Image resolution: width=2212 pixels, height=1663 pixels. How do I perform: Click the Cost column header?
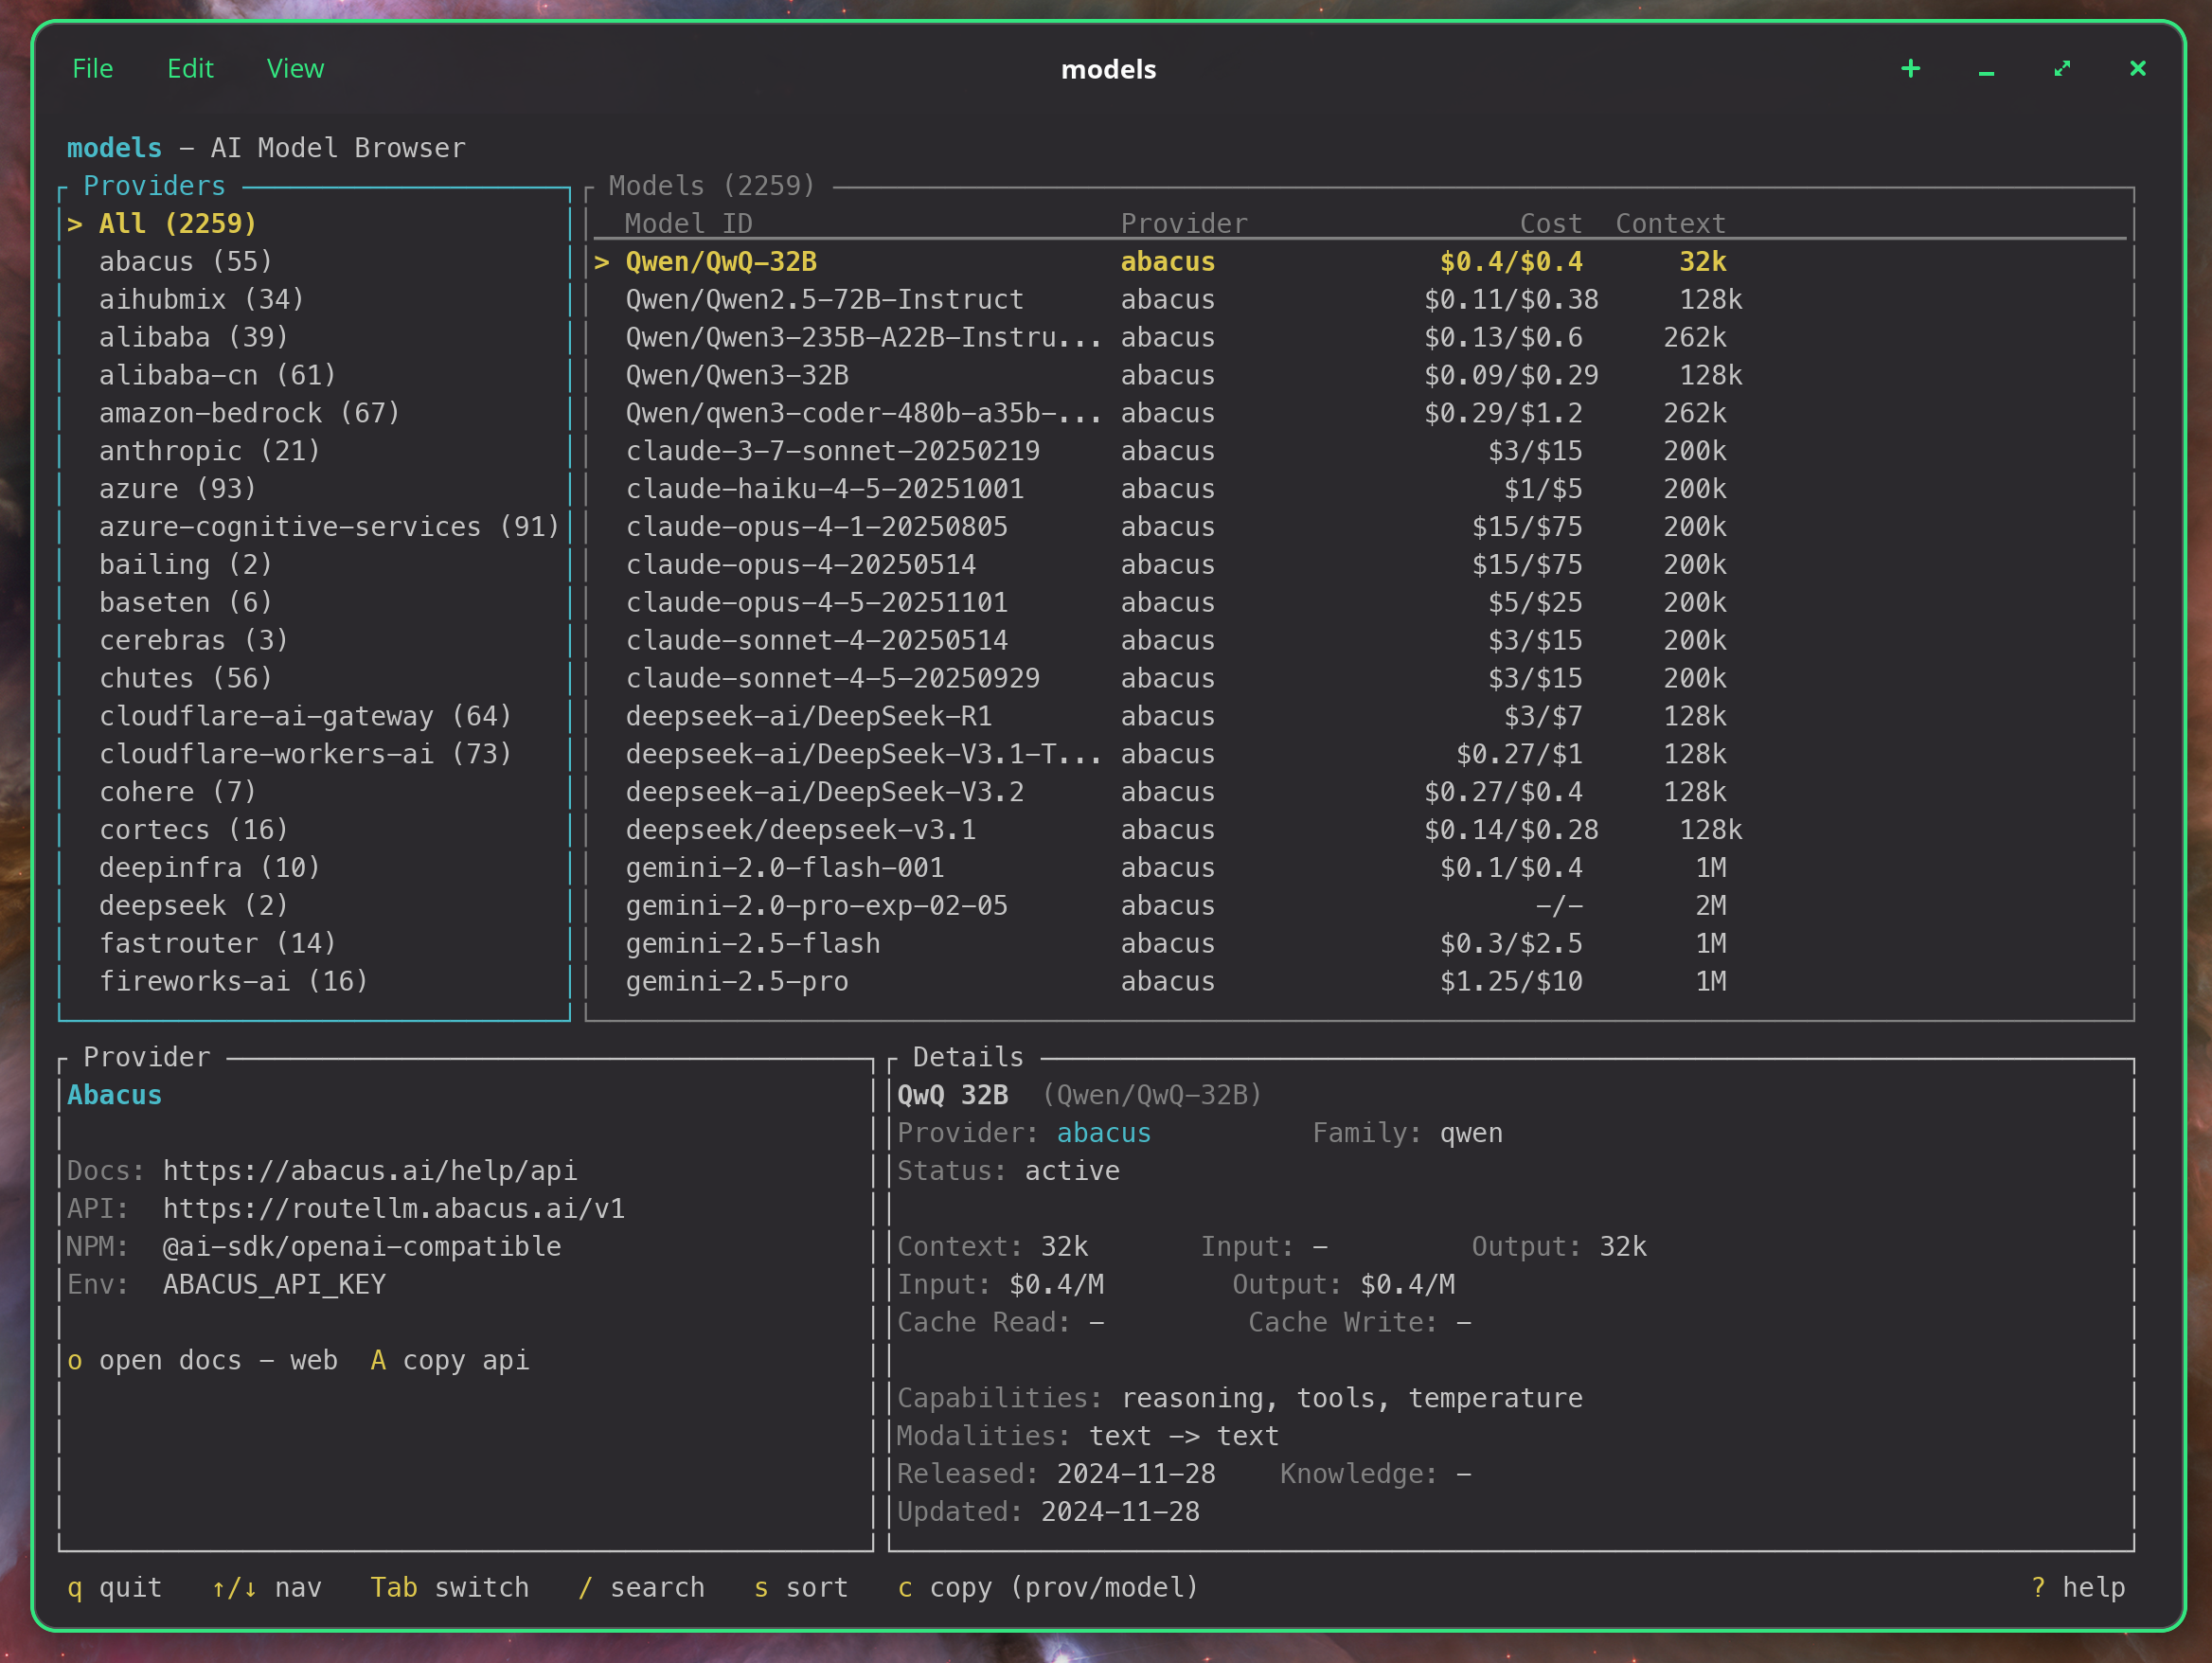1551,223
